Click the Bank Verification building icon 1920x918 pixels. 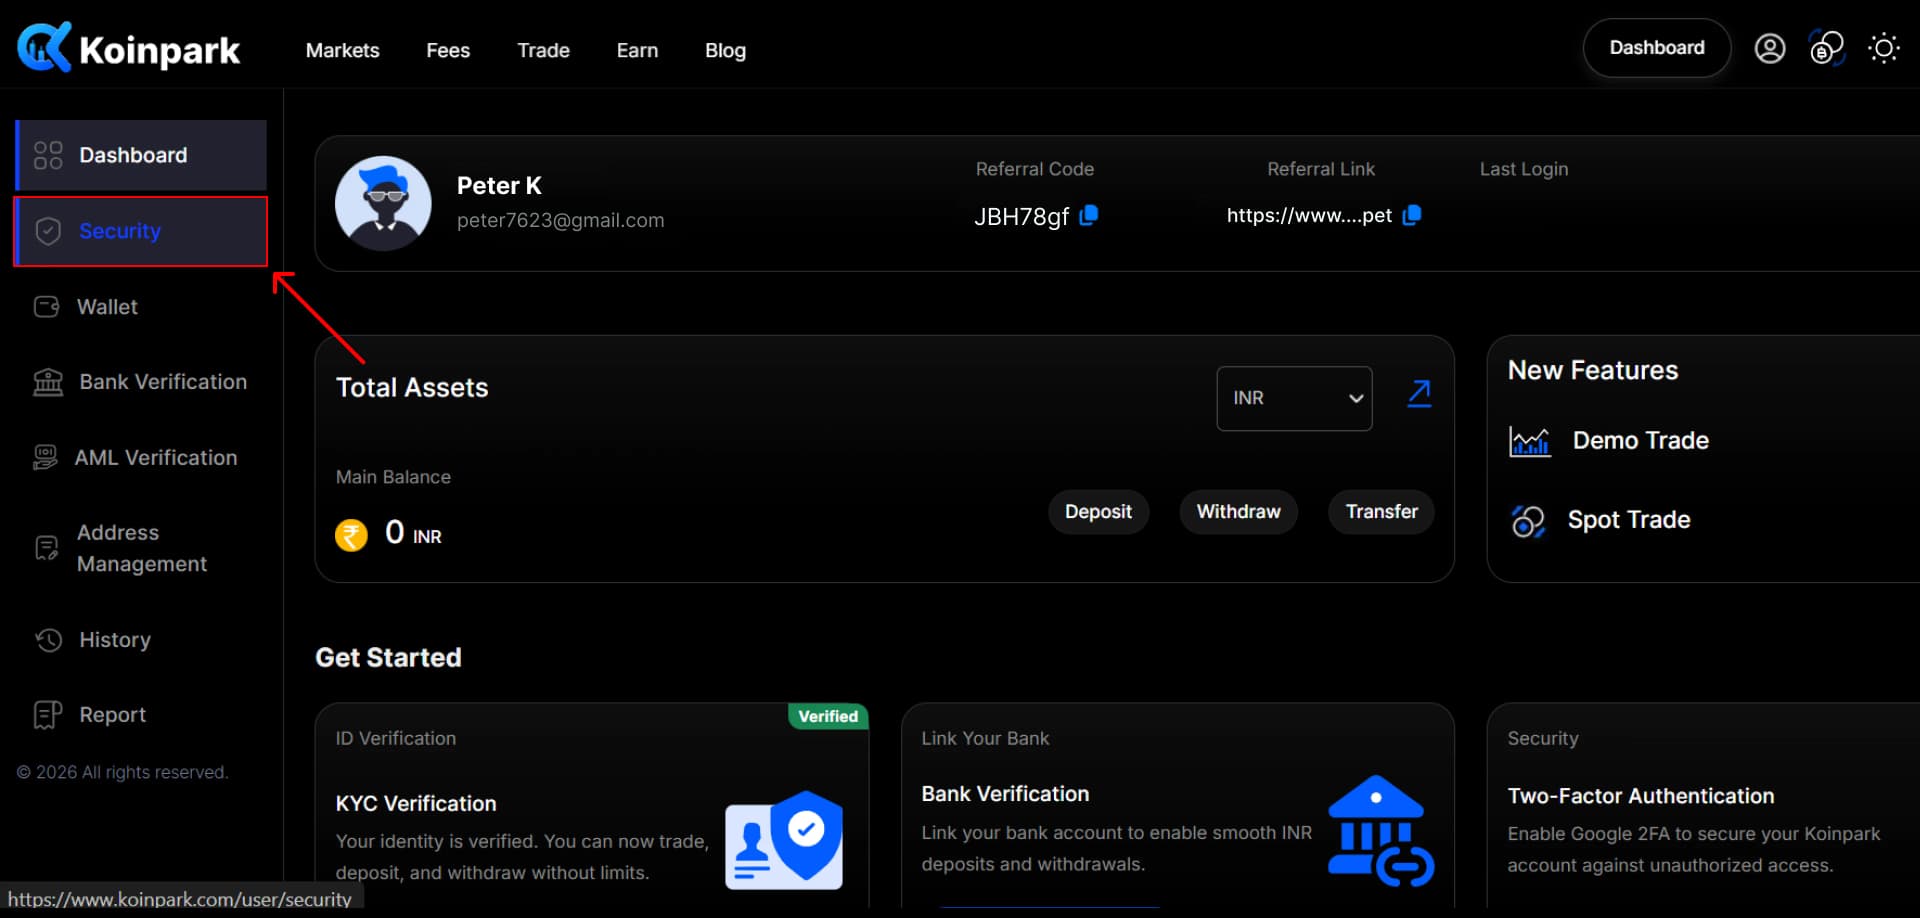(48, 382)
